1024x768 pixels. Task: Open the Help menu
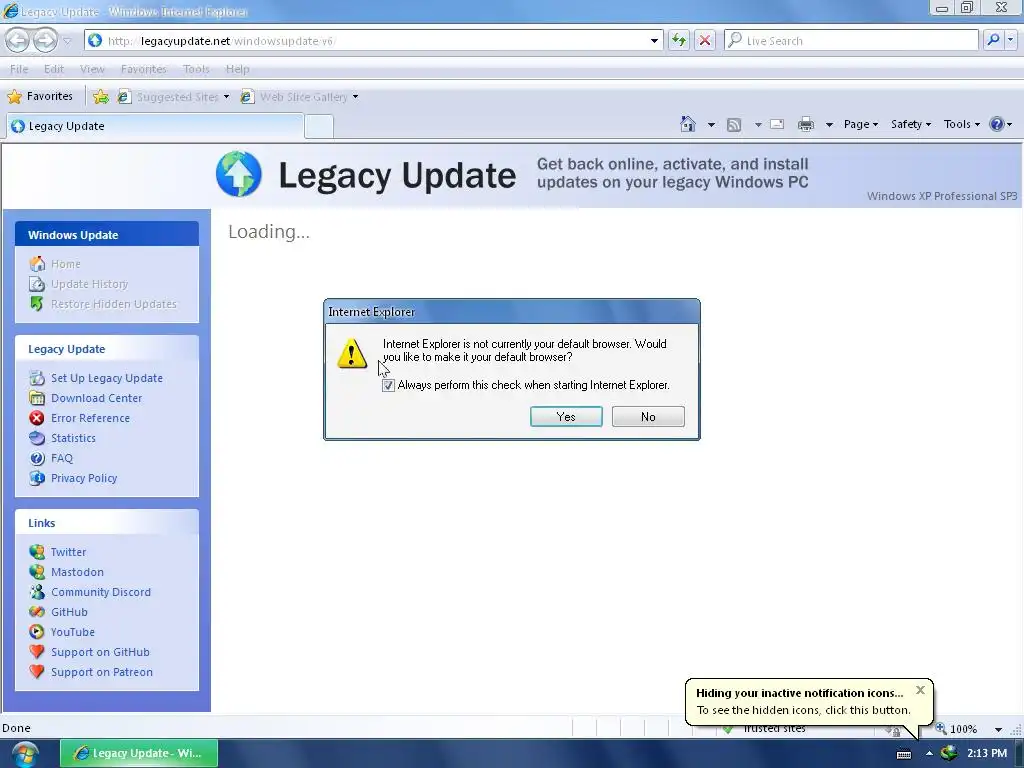[x=238, y=69]
